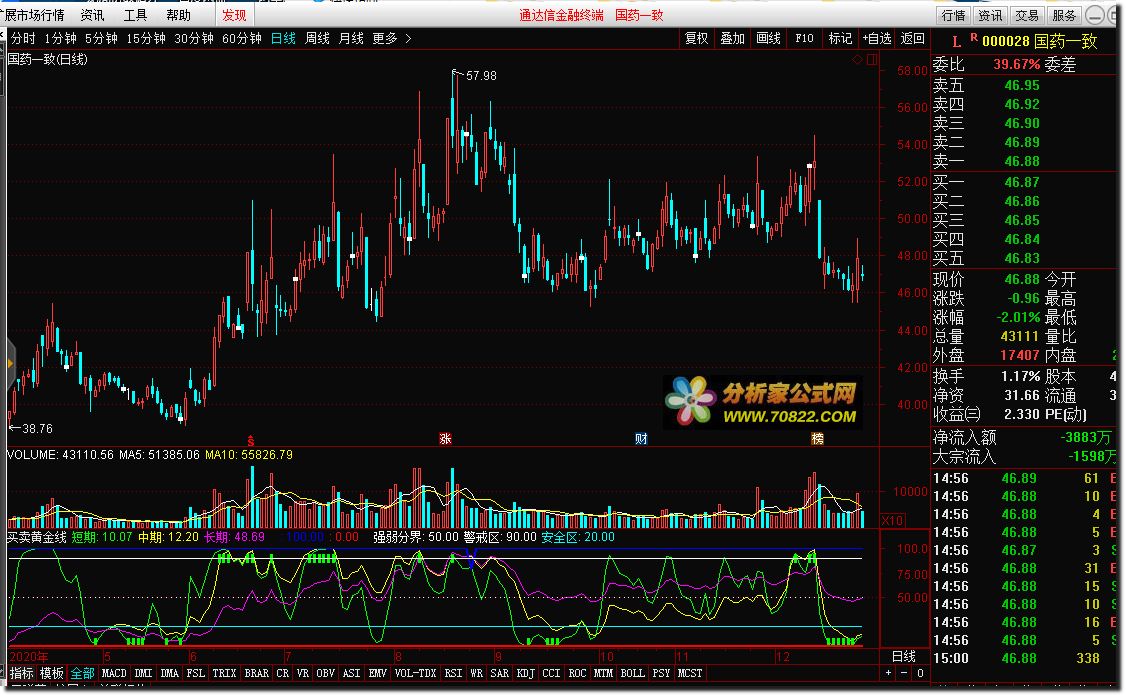Select the 全部 indicators tab
1126x695 pixels.
82,673
